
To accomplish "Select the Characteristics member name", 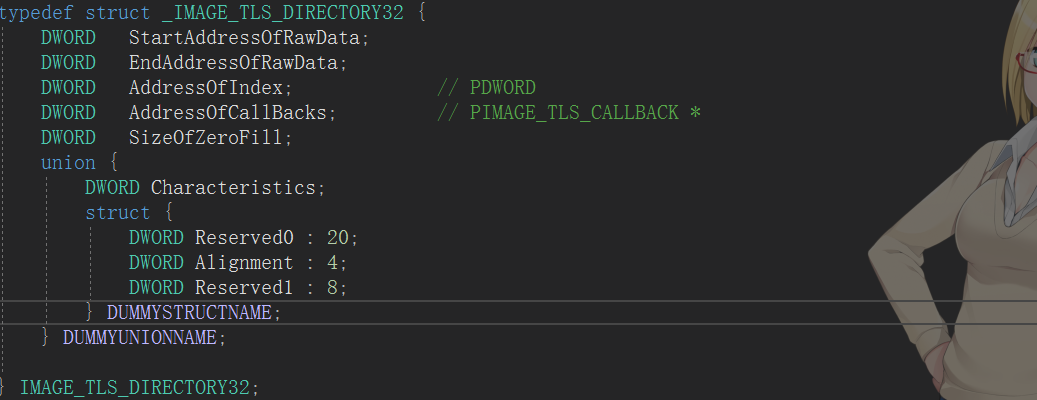I will pyautogui.click(x=236, y=188).
